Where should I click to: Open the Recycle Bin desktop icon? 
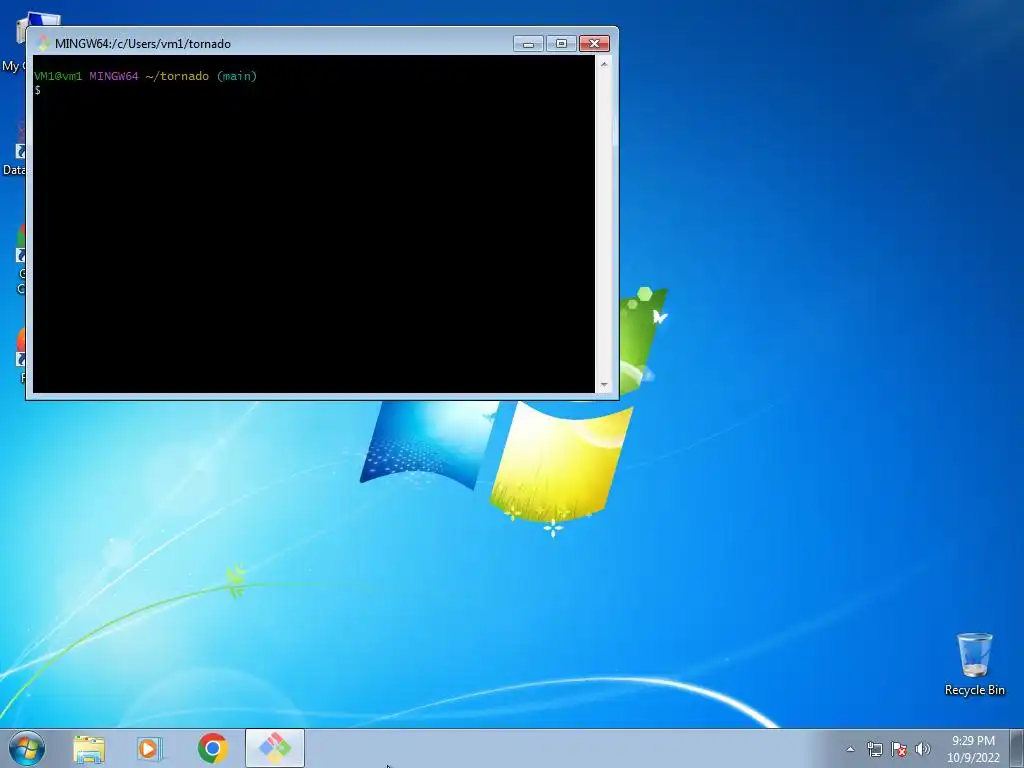click(974, 664)
